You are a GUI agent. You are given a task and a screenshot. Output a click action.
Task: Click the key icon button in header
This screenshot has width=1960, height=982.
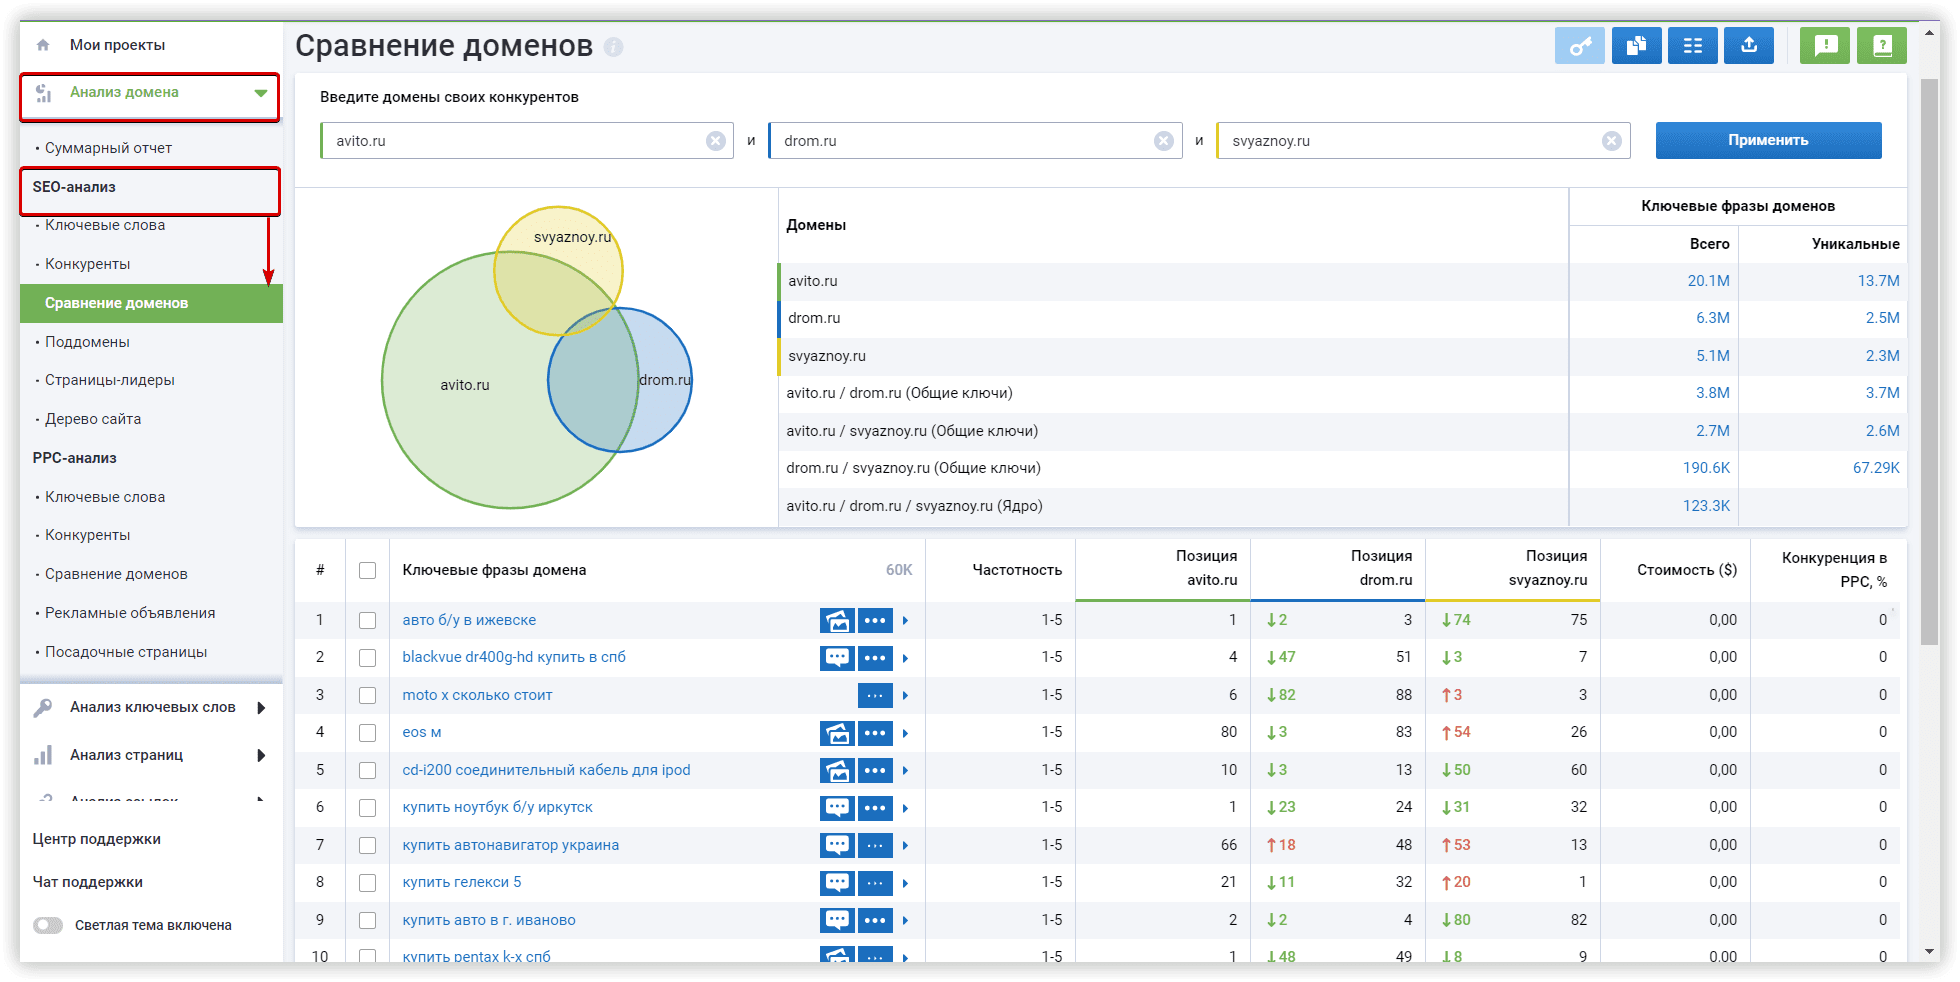1579,45
